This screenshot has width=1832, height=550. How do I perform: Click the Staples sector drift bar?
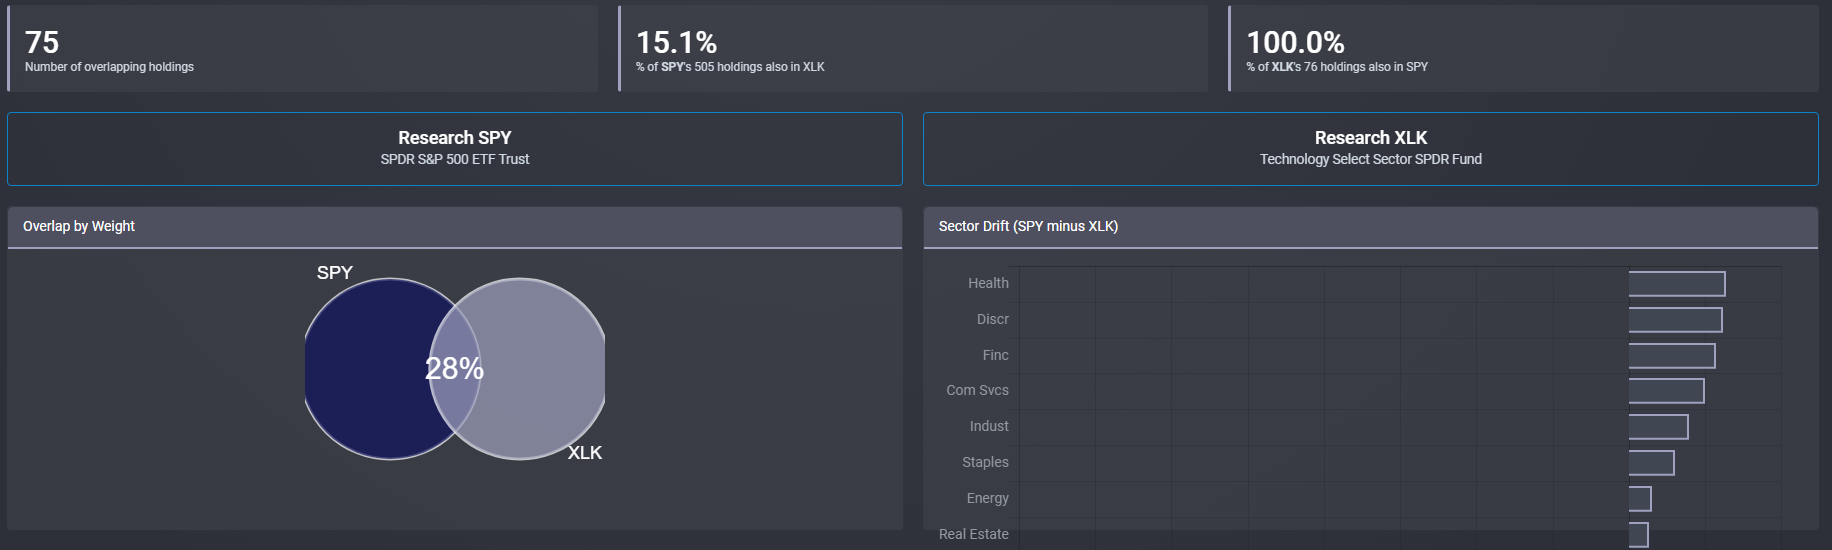tap(1651, 463)
